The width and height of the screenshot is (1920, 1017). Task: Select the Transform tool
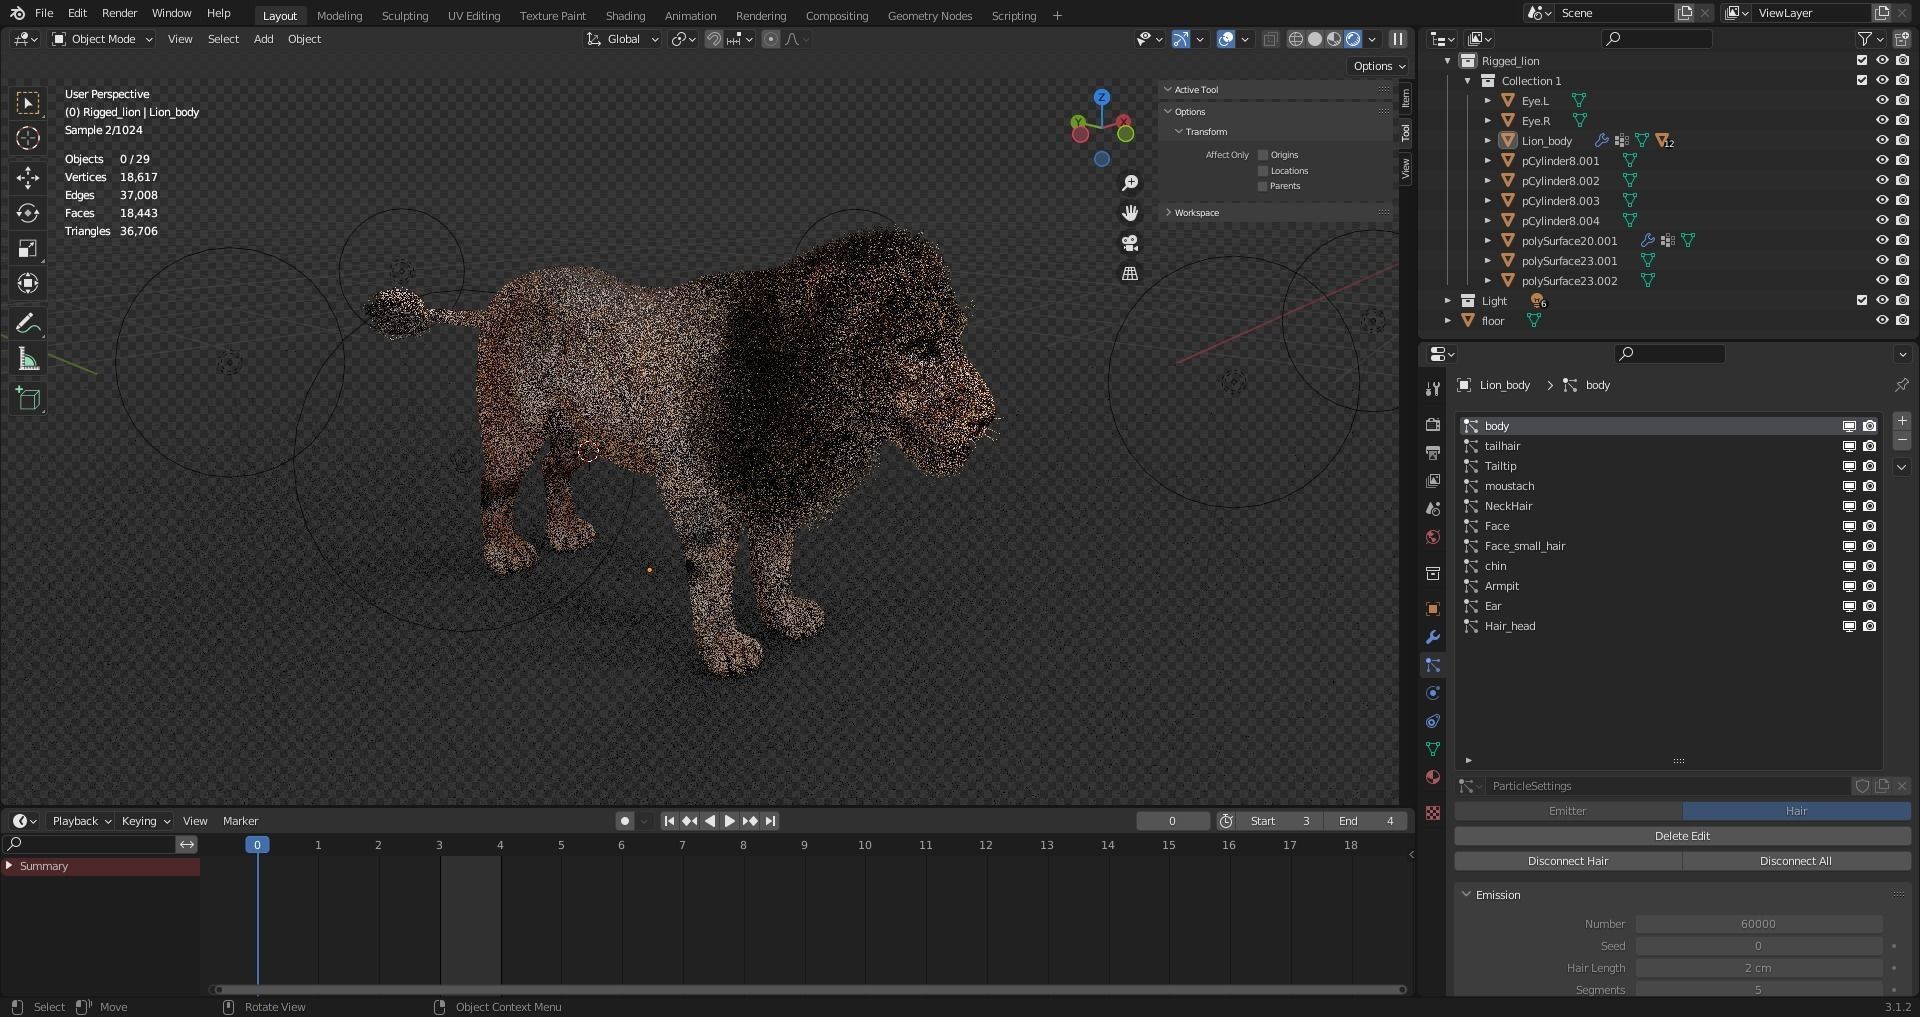(x=28, y=283)
